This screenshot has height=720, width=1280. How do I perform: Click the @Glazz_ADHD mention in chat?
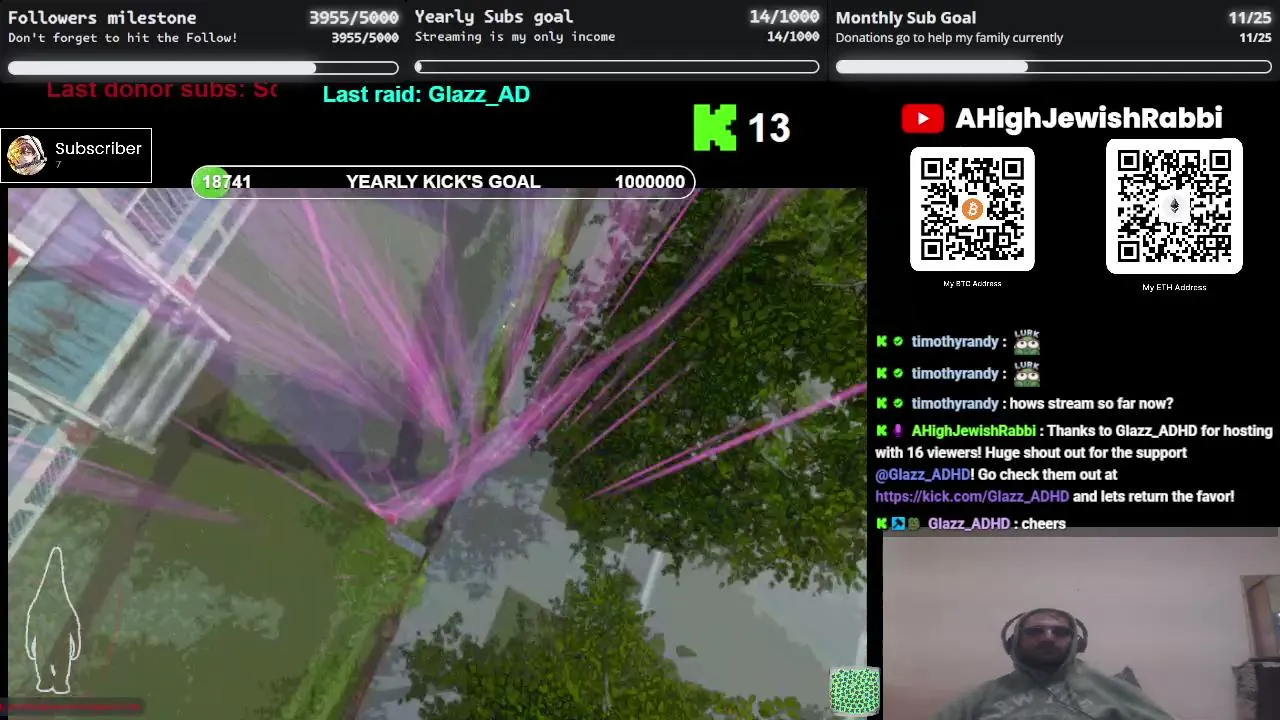click(x=923, y=474)
